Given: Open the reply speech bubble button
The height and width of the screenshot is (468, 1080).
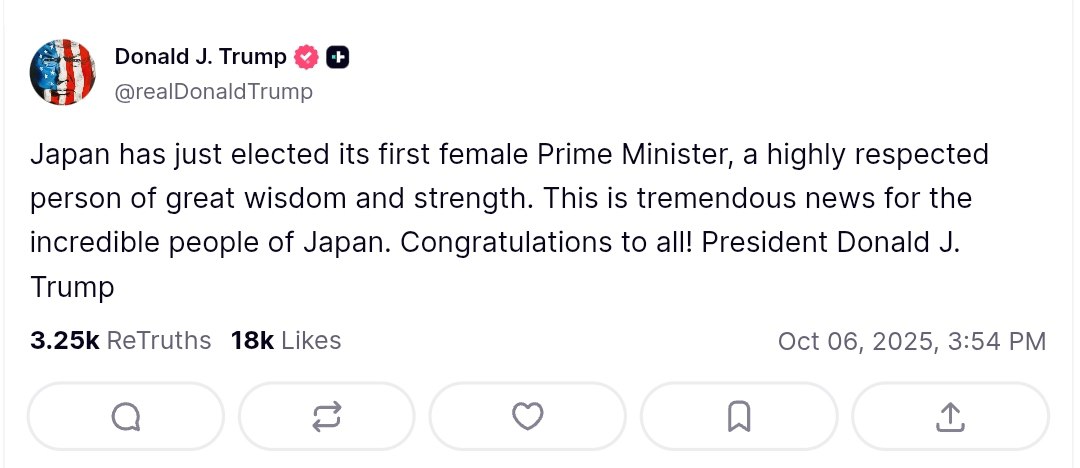Looking at the screenshot, I should [126, 416].
